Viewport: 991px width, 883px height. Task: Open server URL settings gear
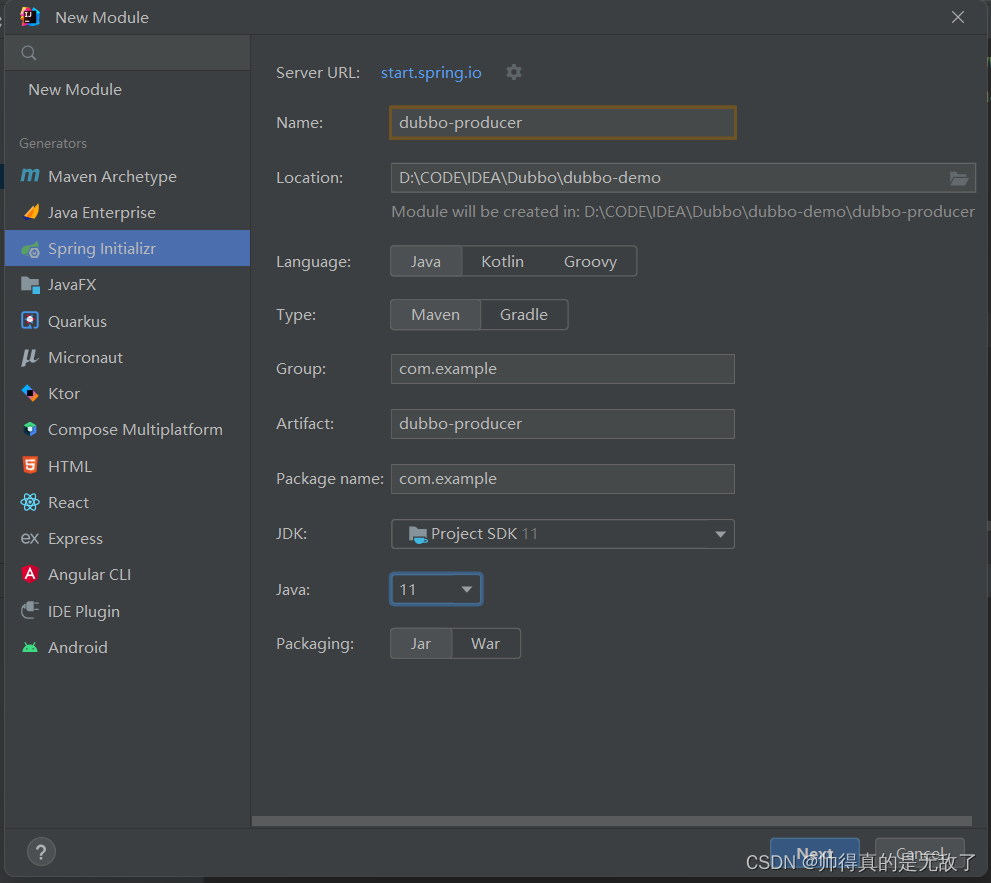click(514, 72)
